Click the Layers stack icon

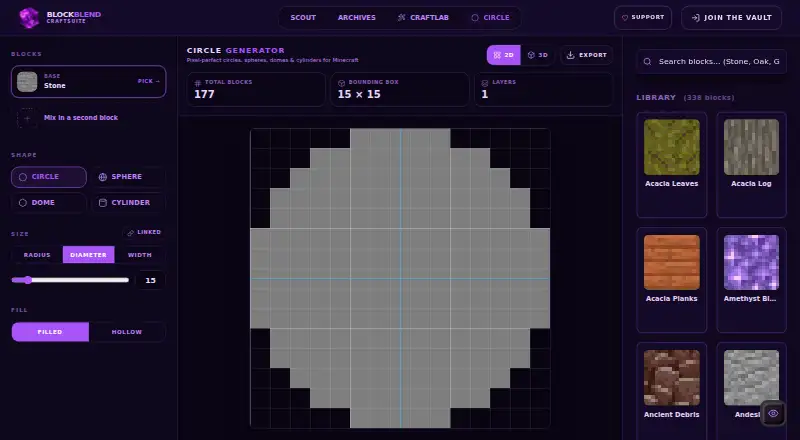485,83
